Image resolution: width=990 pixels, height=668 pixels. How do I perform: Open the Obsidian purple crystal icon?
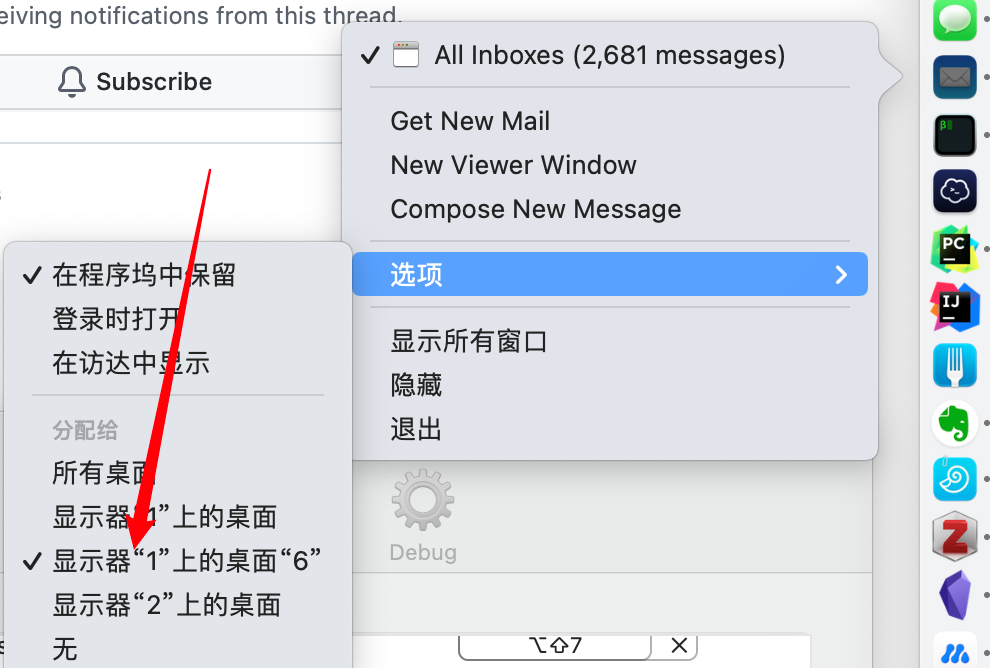pos(954,595)
